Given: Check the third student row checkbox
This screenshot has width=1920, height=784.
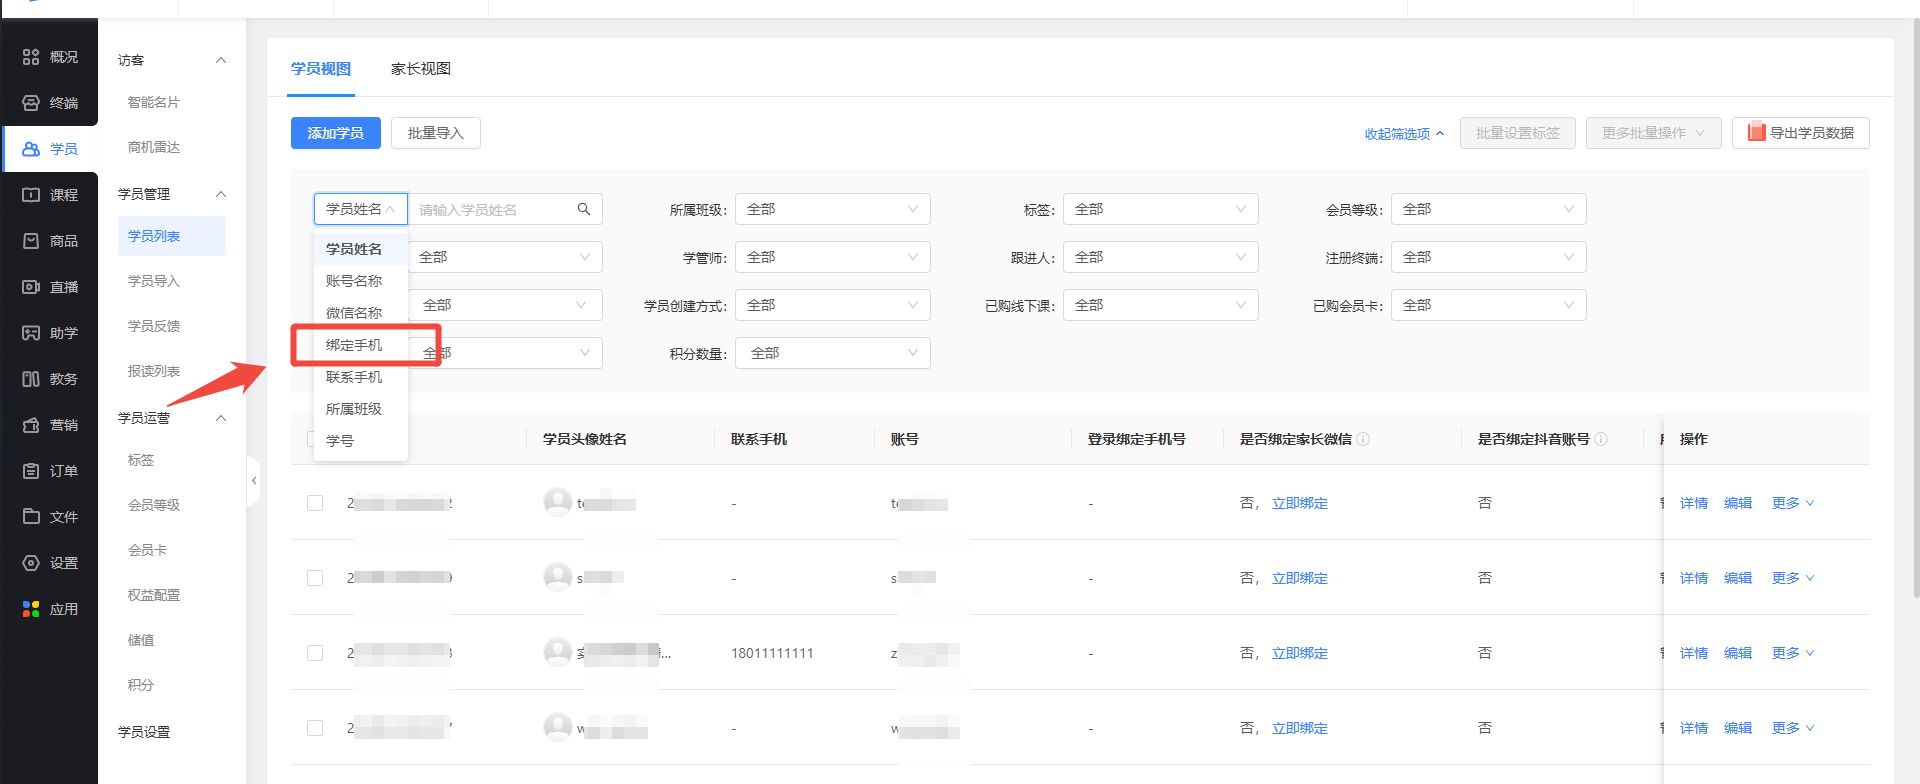Looking at the screenshot, I should [x=315, y=653].
